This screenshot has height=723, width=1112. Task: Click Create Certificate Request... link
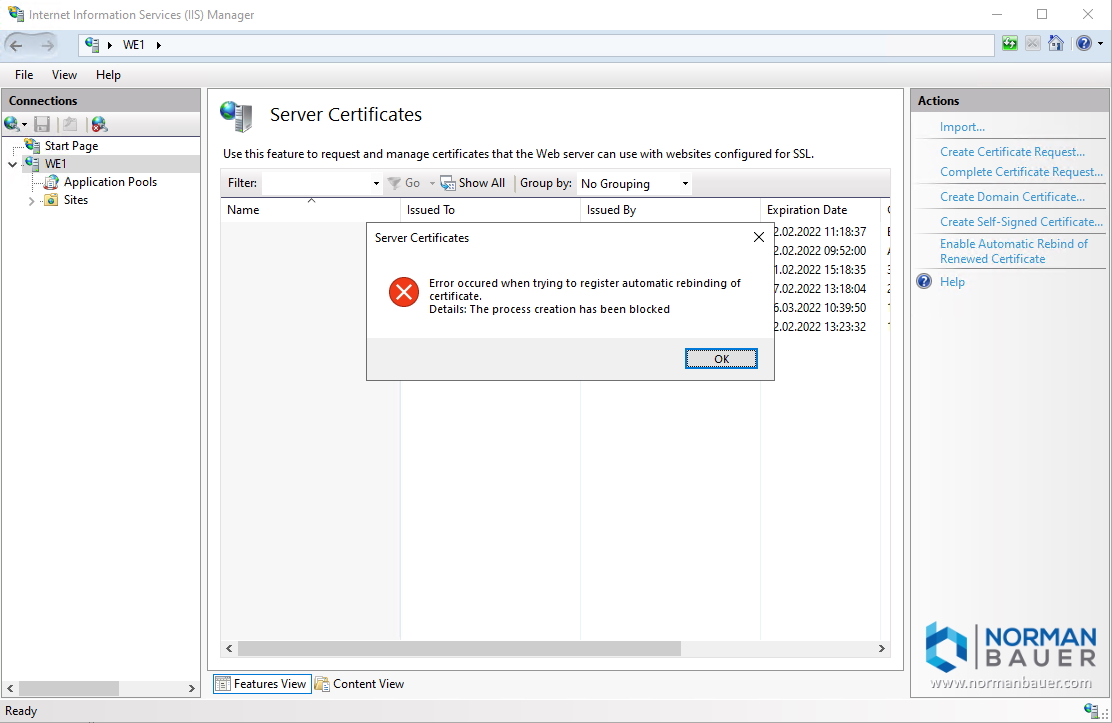coord(1012,152)
